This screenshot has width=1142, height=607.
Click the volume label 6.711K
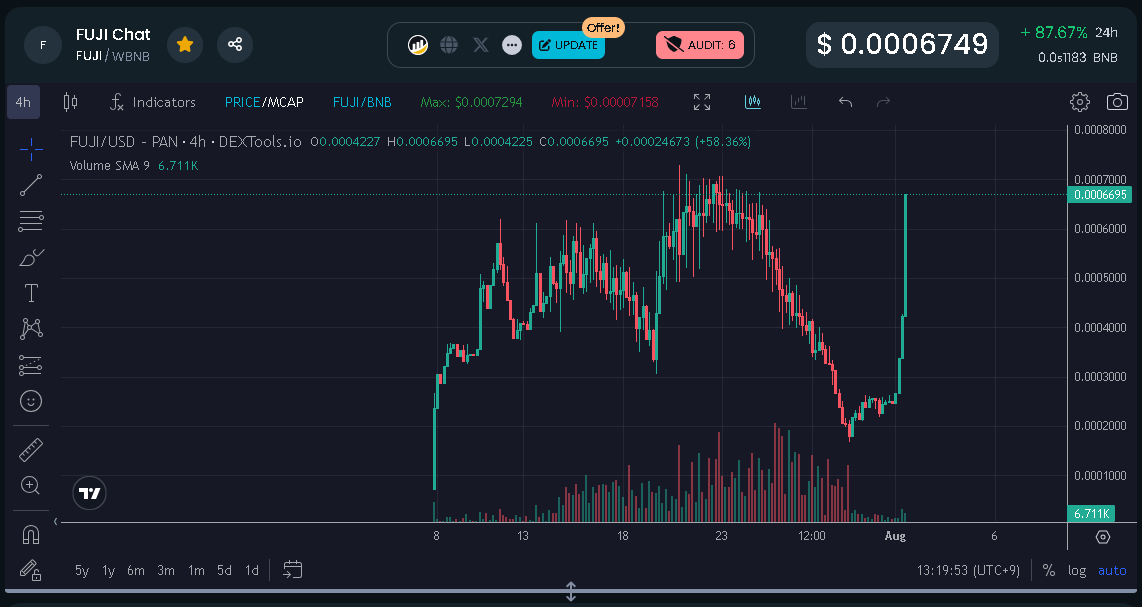click(x=1091, y=514)
